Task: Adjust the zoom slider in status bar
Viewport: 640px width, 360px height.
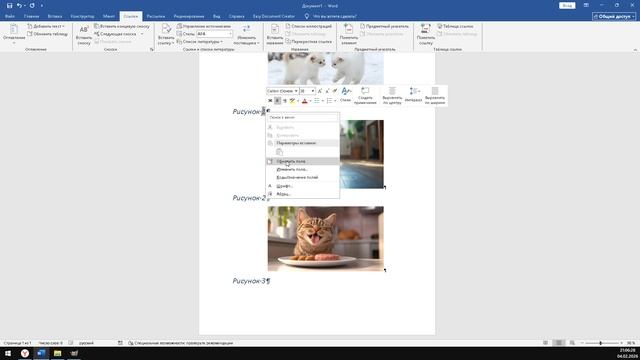Action: click(x=600, y=343)
